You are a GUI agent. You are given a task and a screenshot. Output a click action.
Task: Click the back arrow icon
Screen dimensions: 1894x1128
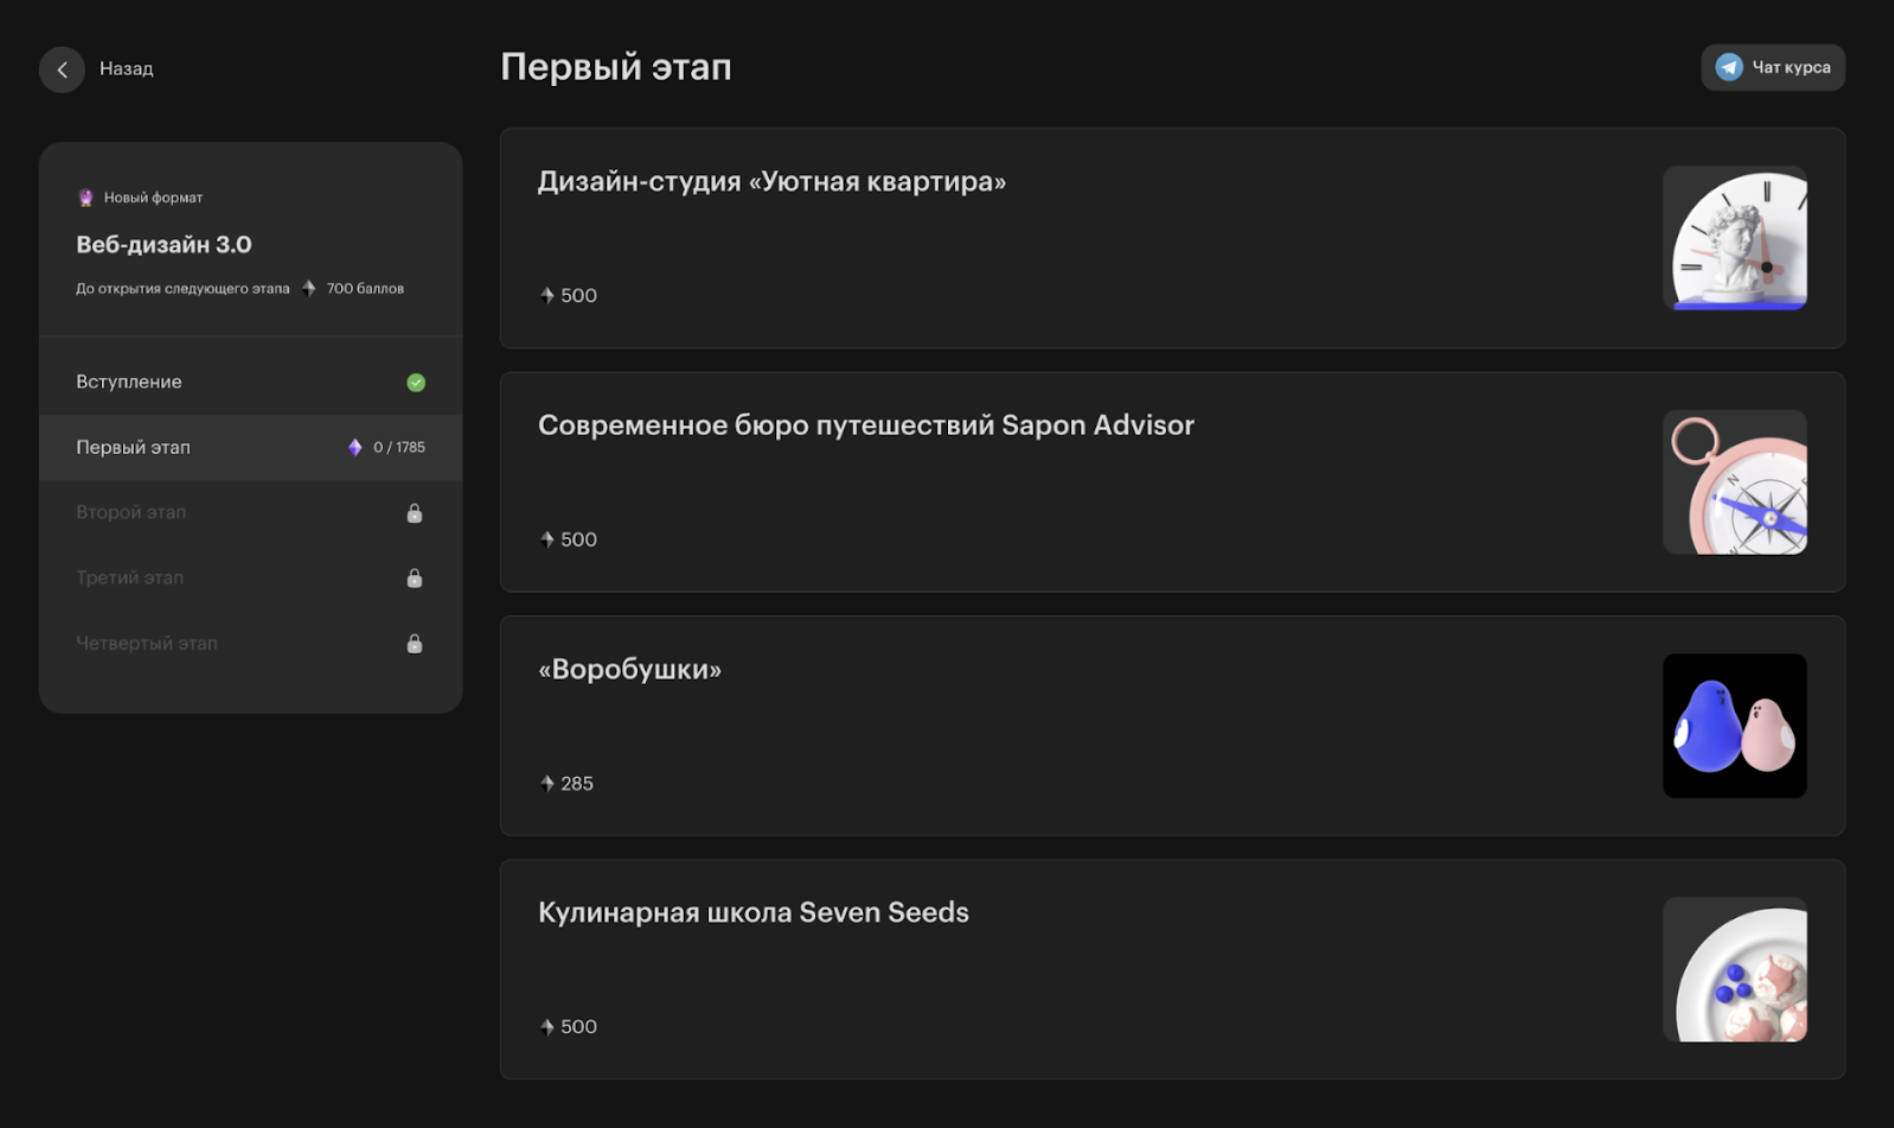click(62, 69)
